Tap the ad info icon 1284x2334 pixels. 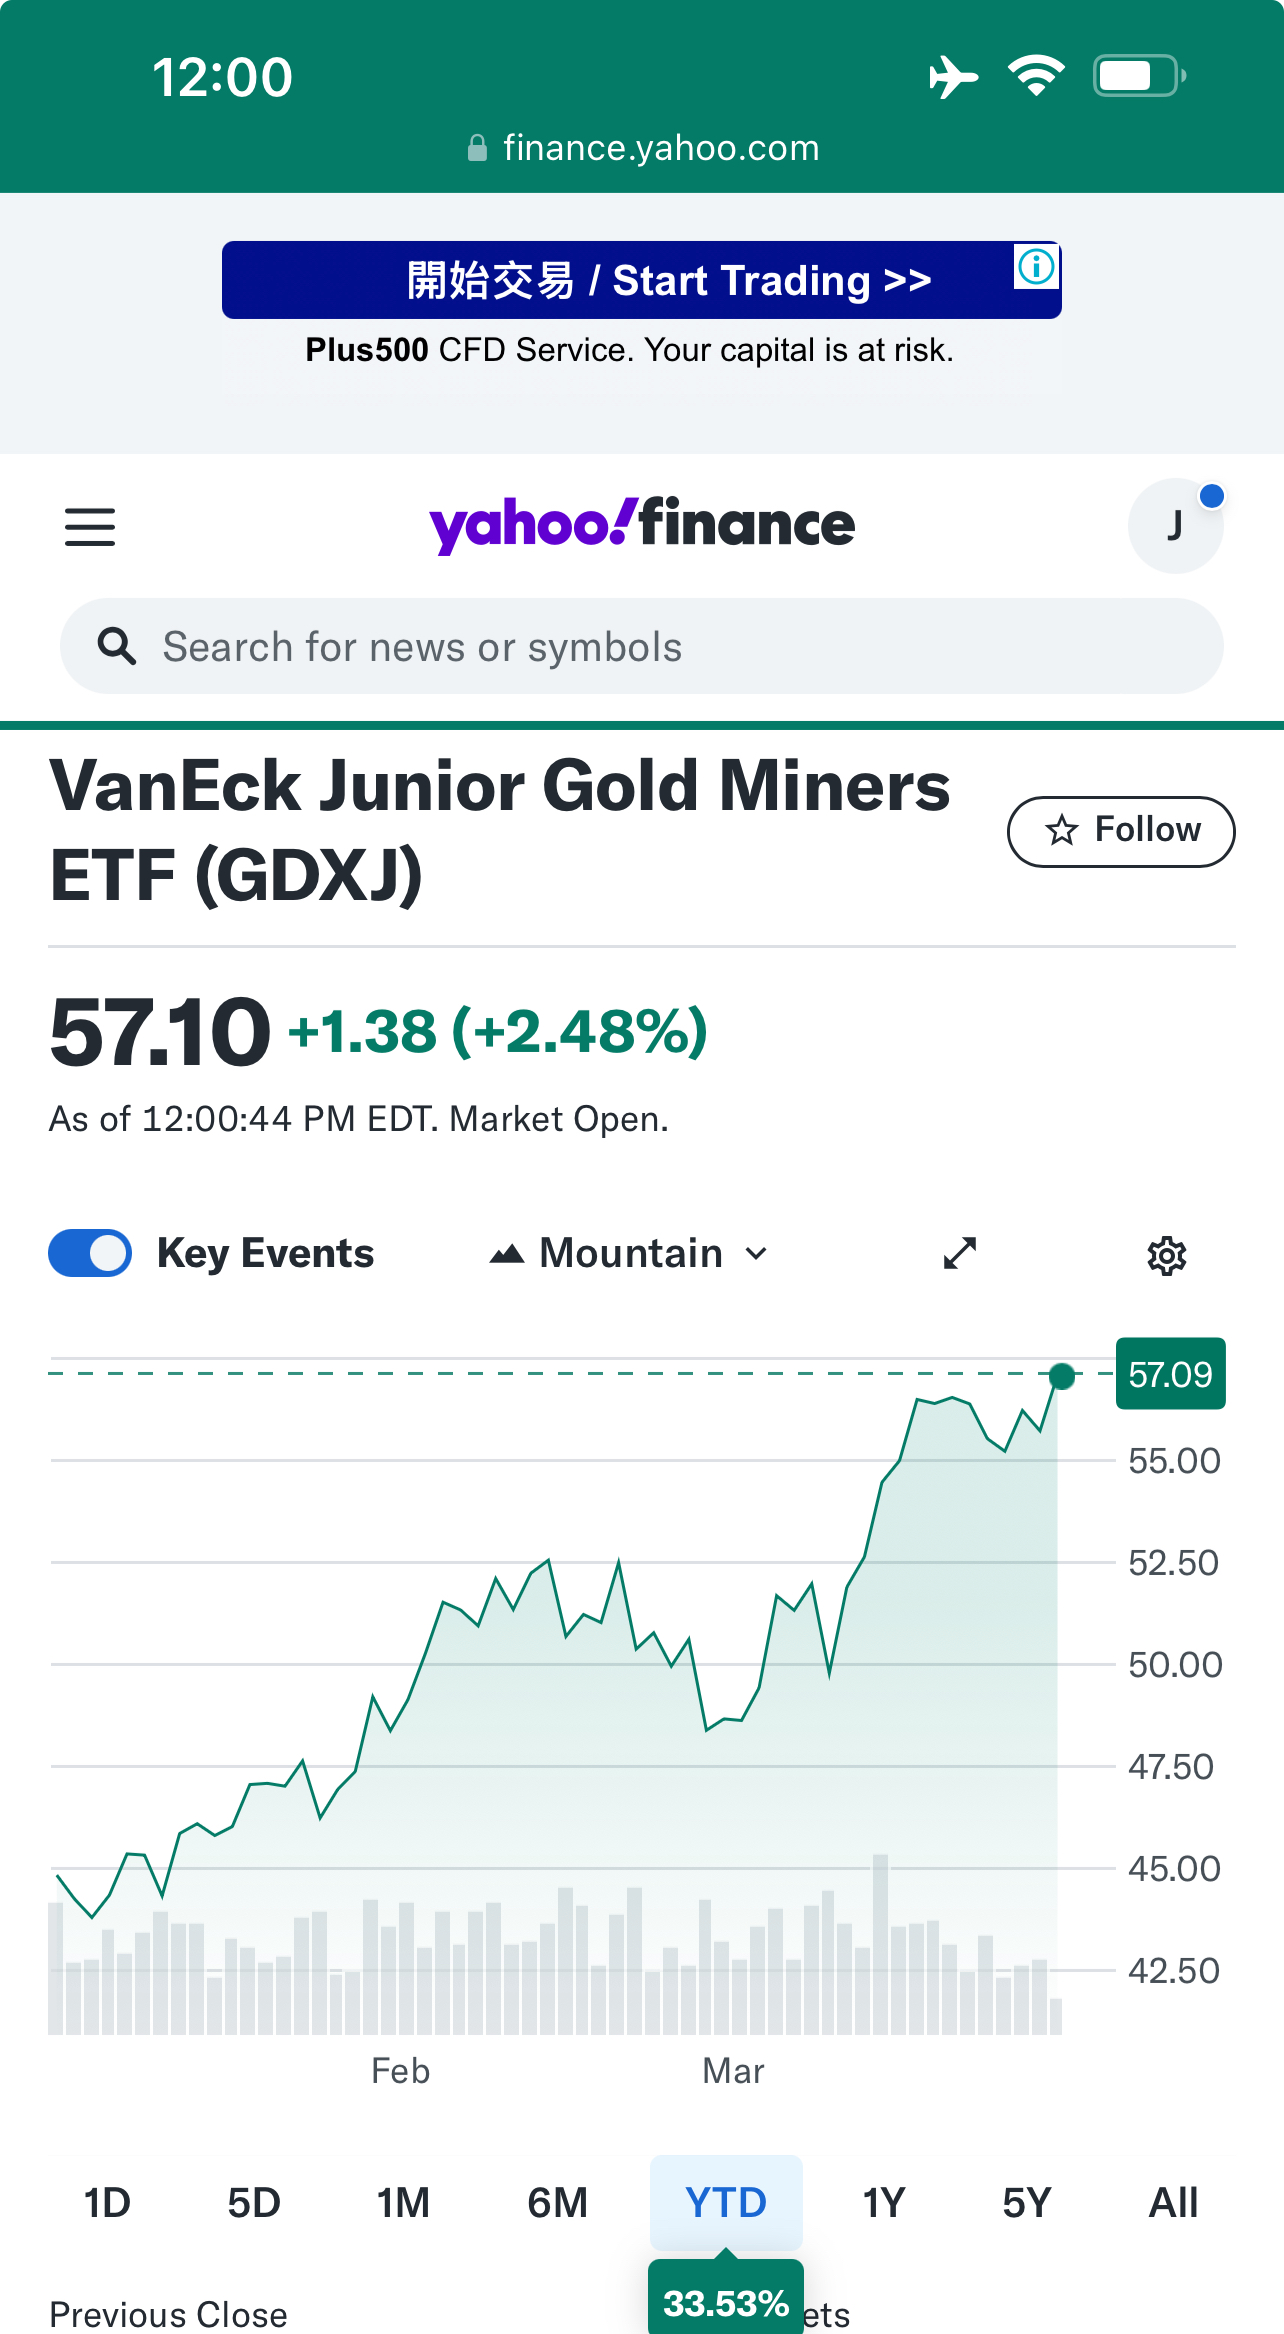click(x=1036, y=267)
